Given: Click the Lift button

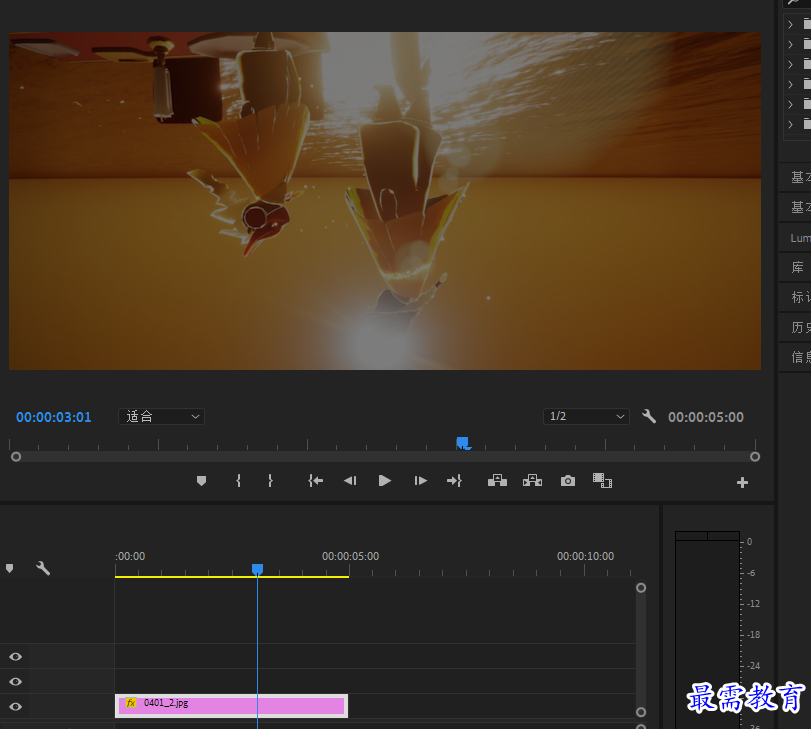Looking at the screenshot, I should [x=497, y=481].
